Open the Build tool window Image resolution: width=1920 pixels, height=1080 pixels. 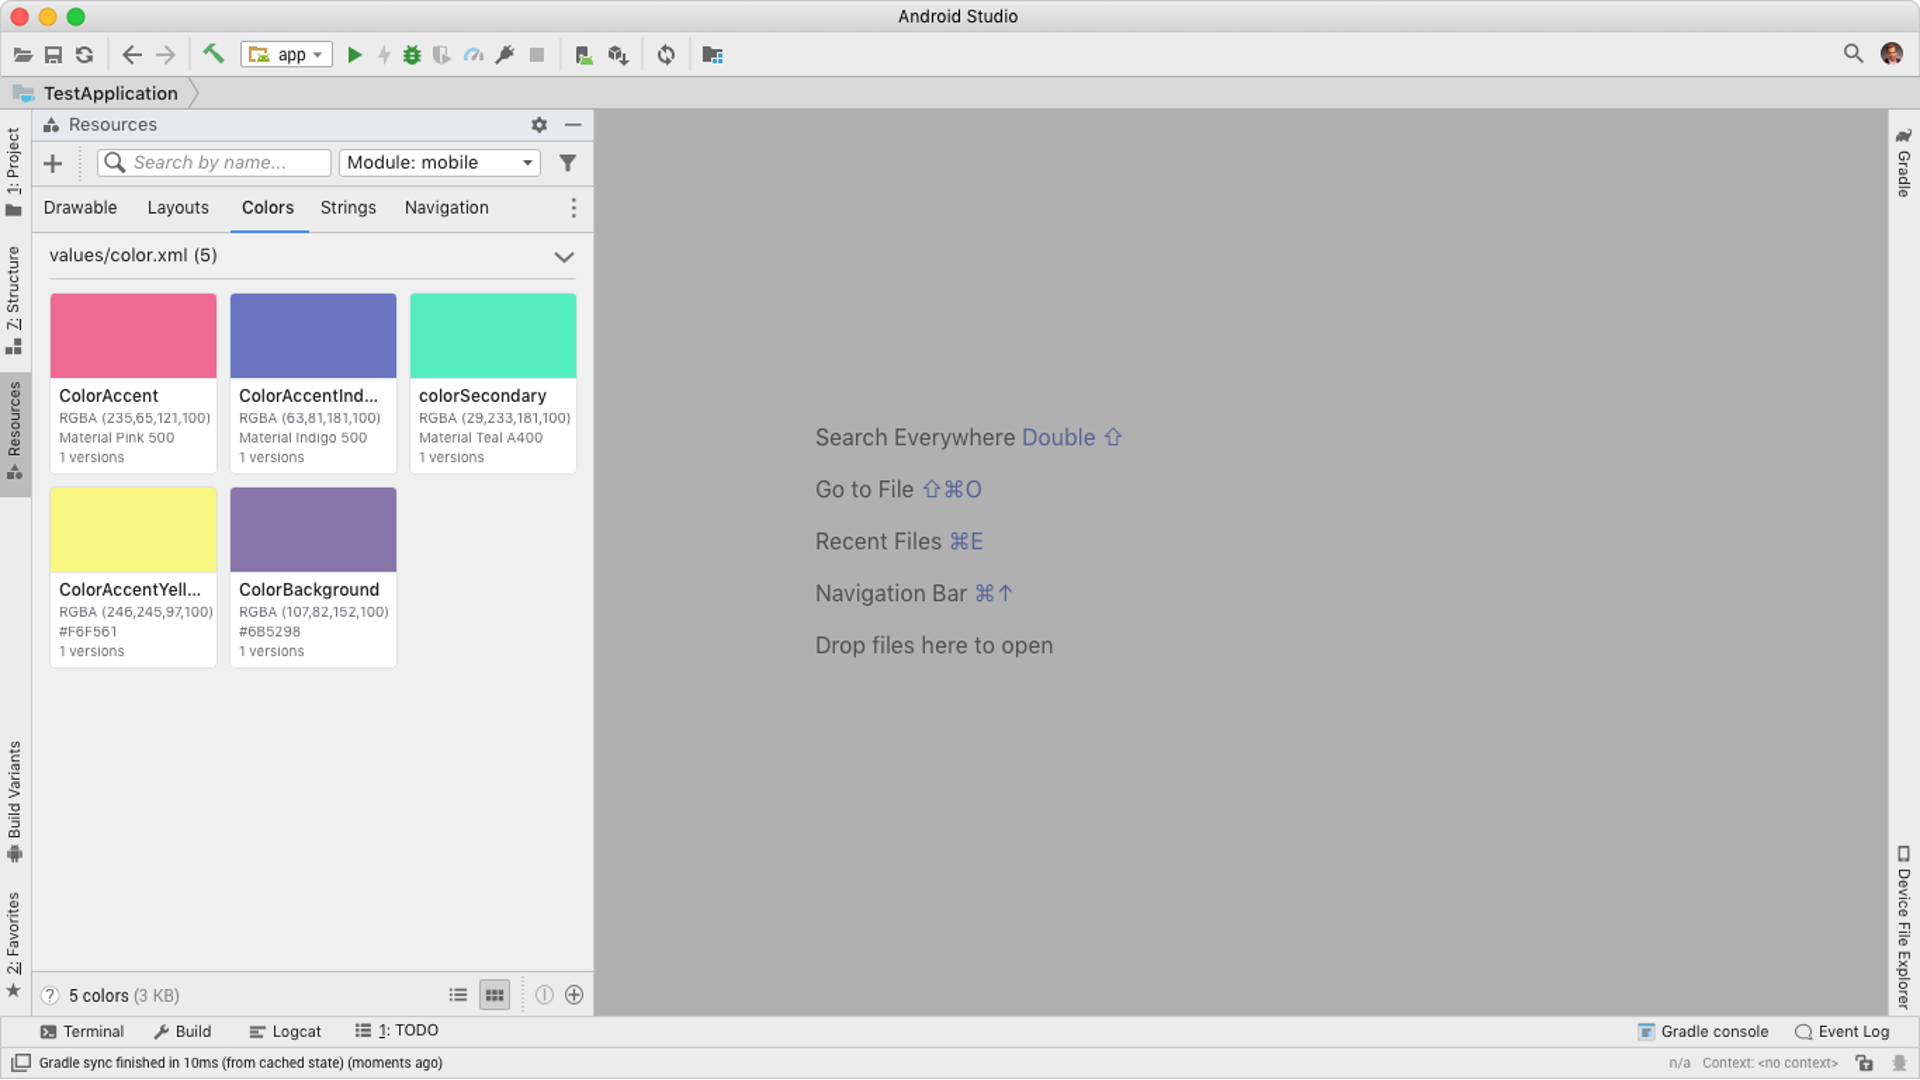click(x=182, y=1032)
